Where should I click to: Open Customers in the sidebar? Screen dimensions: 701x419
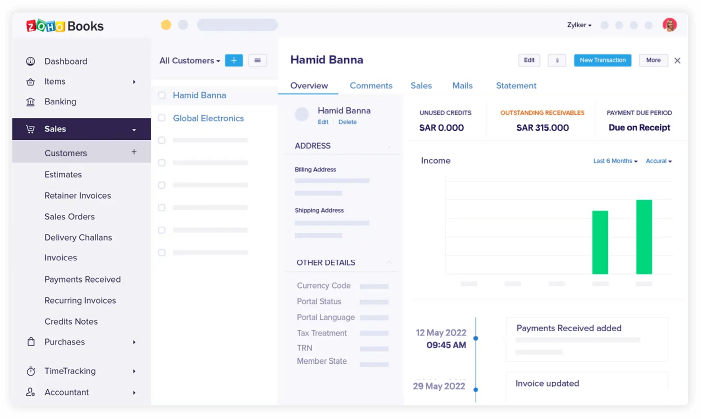(x=81, y=152)
